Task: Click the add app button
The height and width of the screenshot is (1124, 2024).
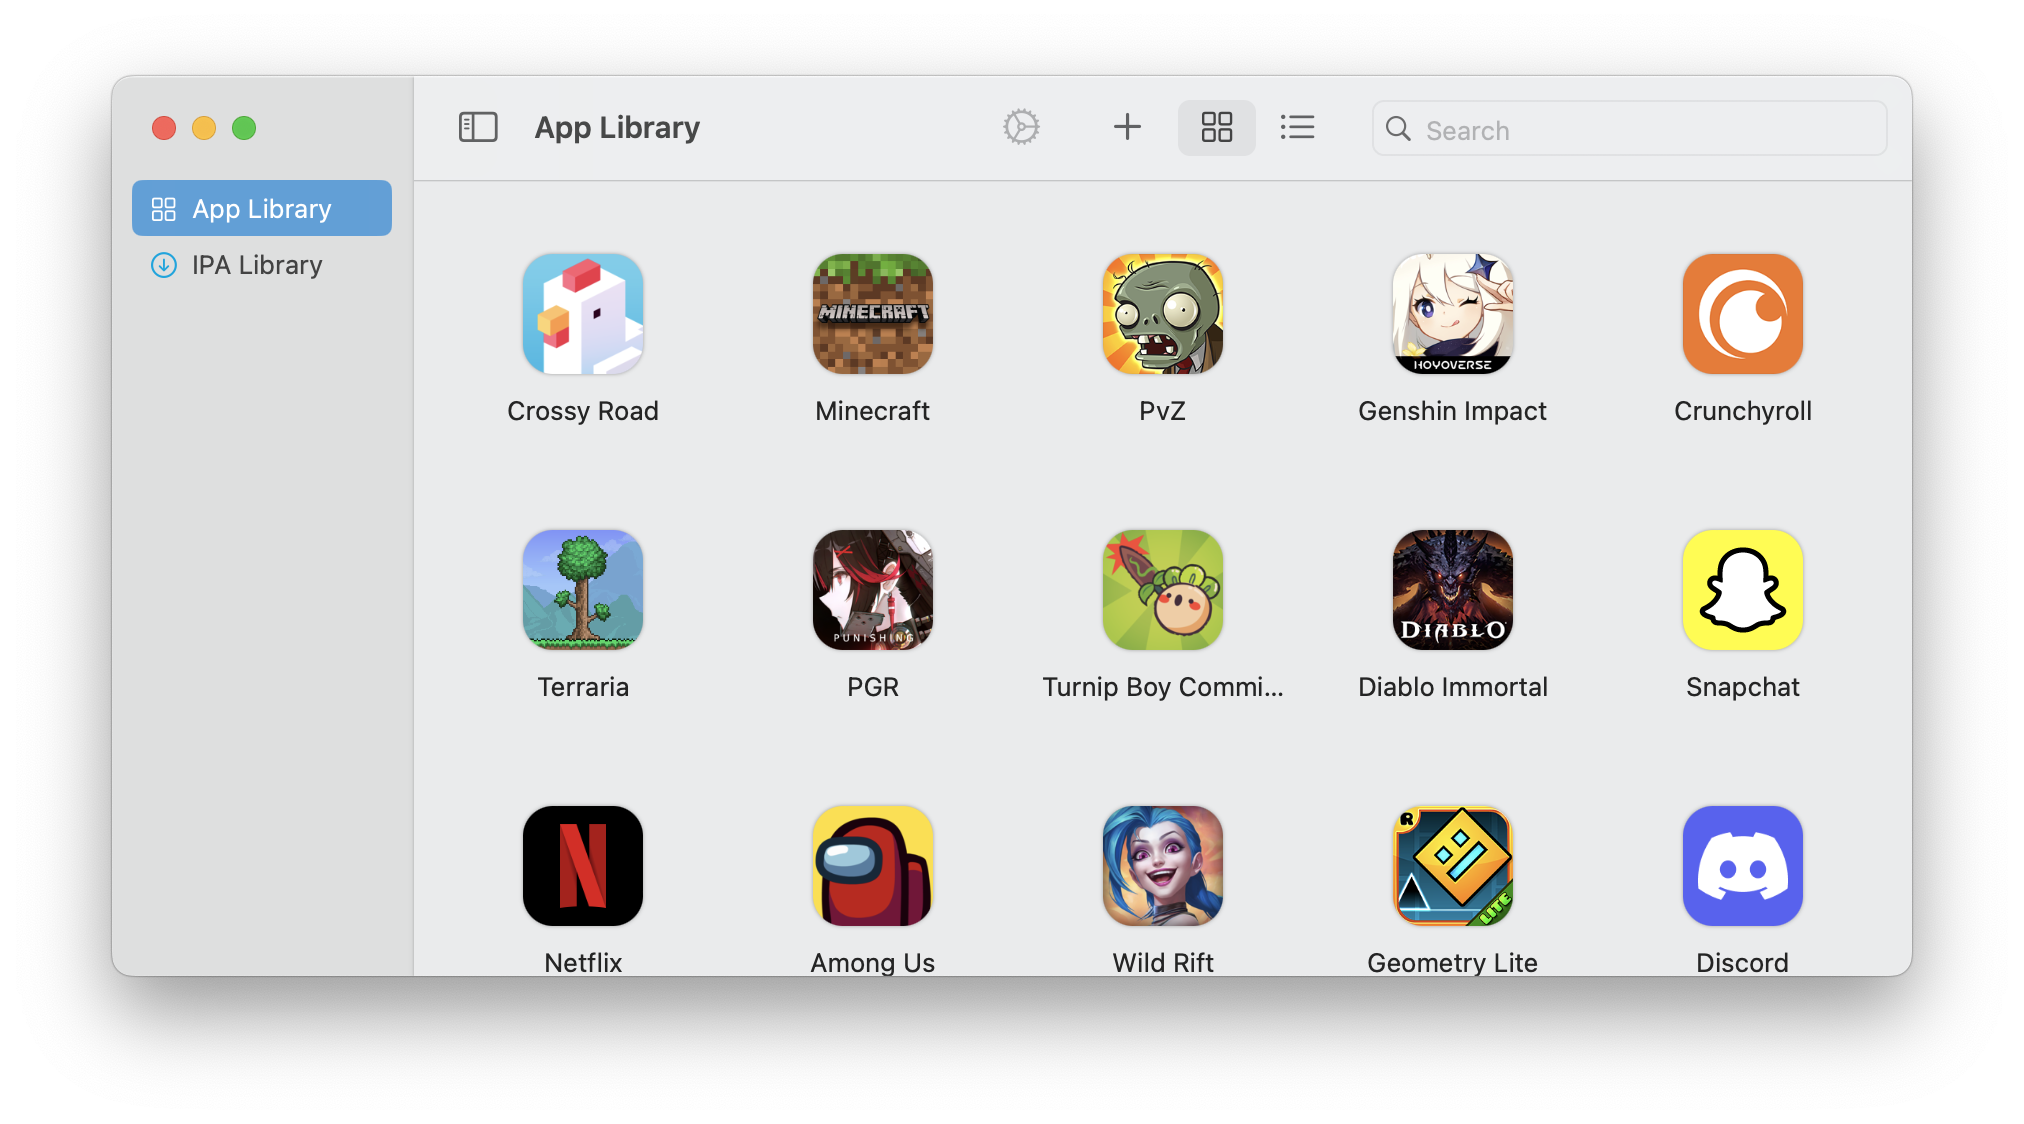Action: 1128,127
